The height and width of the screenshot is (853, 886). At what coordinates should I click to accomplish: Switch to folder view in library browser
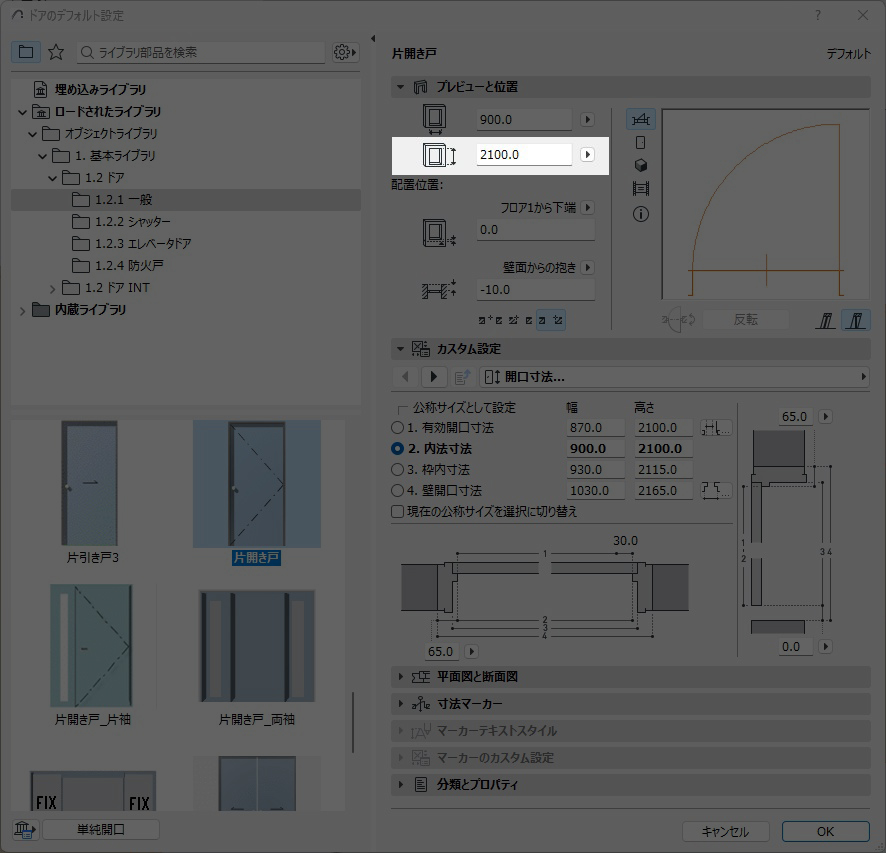(26, 52)
